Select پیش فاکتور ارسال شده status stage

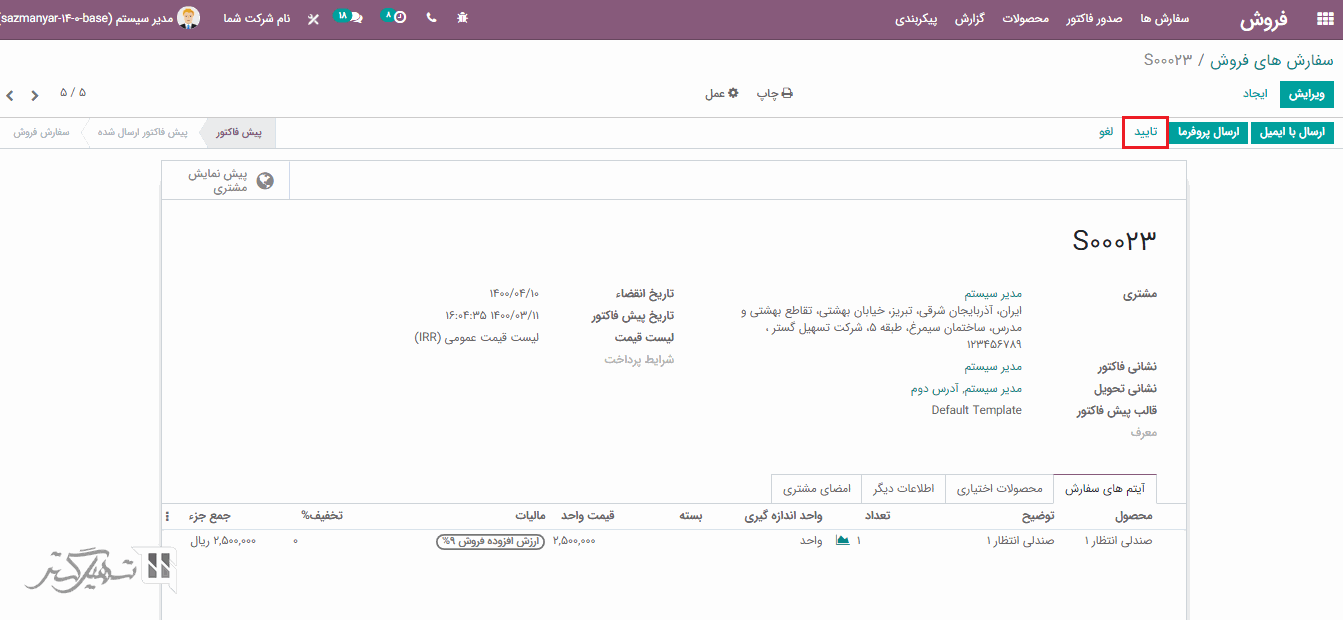143,132
